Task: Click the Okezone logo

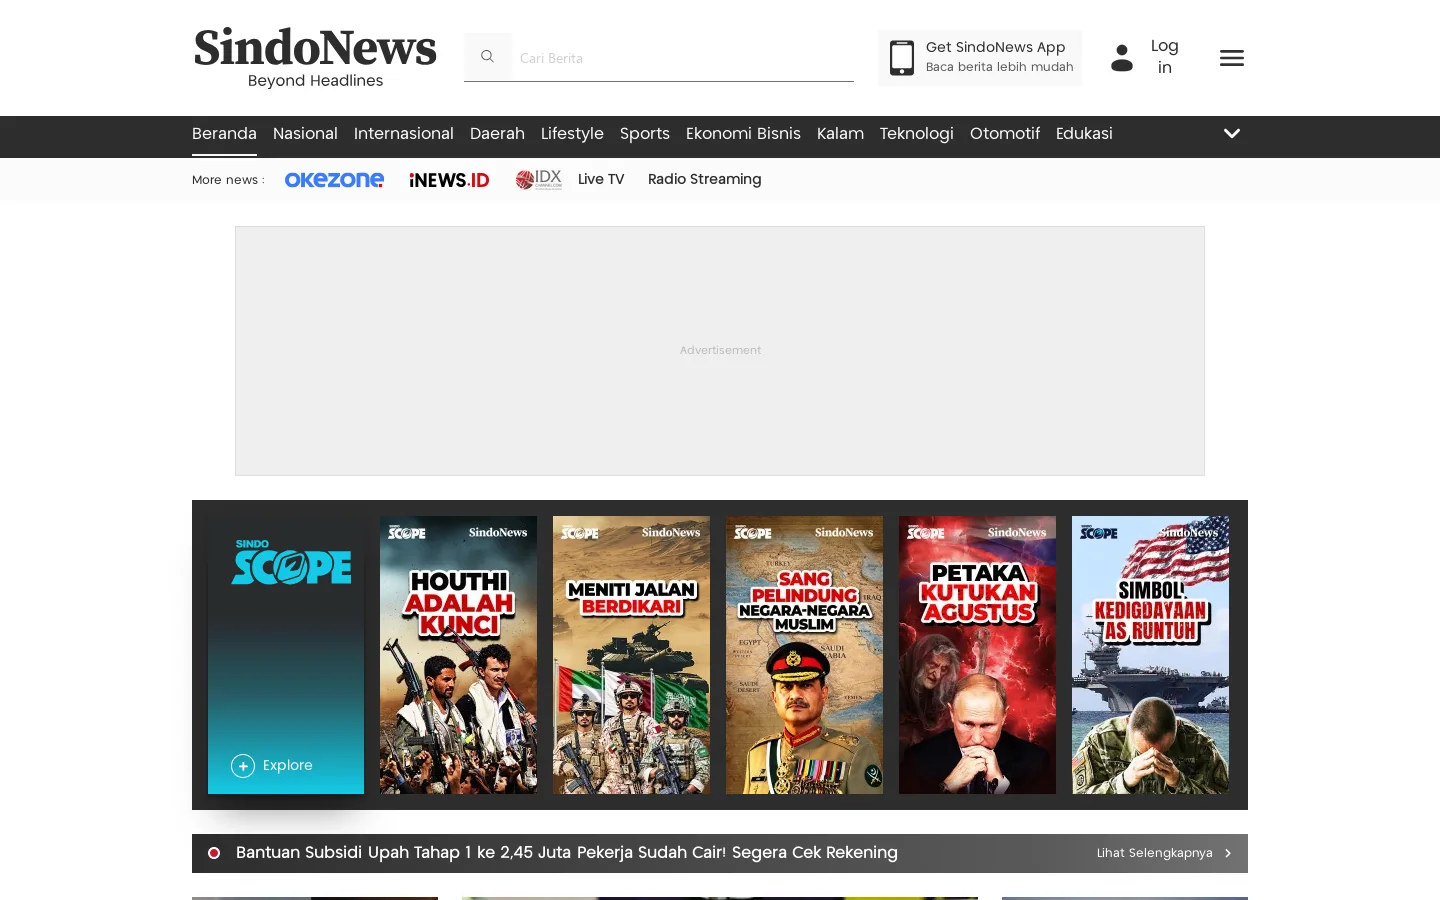Action: click(x=334, y=180)
